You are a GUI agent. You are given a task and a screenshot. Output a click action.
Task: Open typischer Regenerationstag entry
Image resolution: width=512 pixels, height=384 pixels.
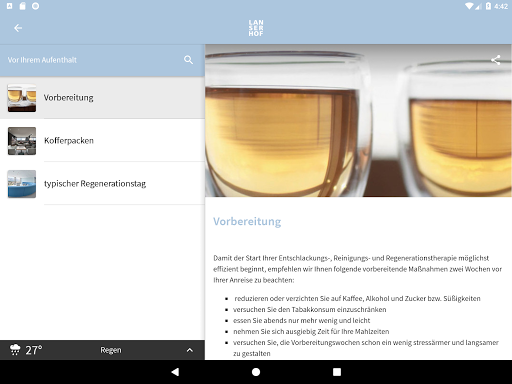tap(102, 184)
